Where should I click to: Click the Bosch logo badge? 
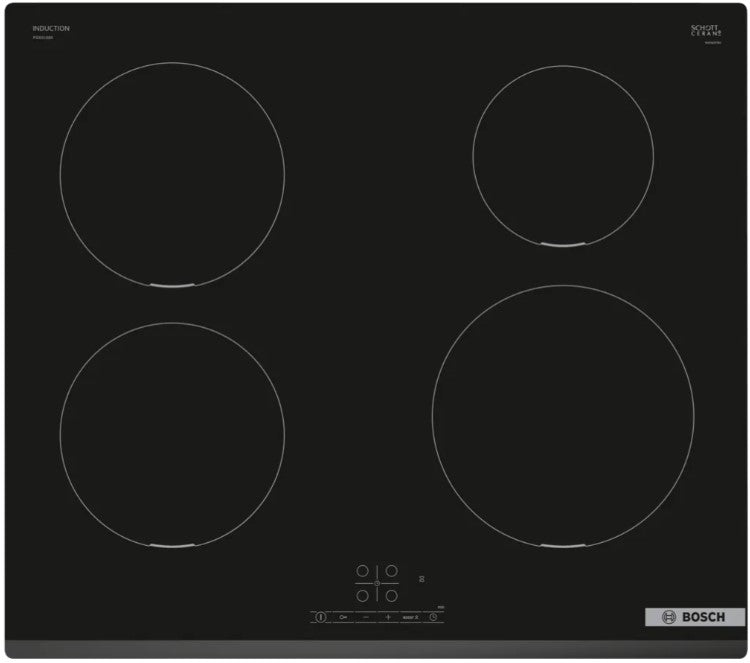[x=695, y=617]
